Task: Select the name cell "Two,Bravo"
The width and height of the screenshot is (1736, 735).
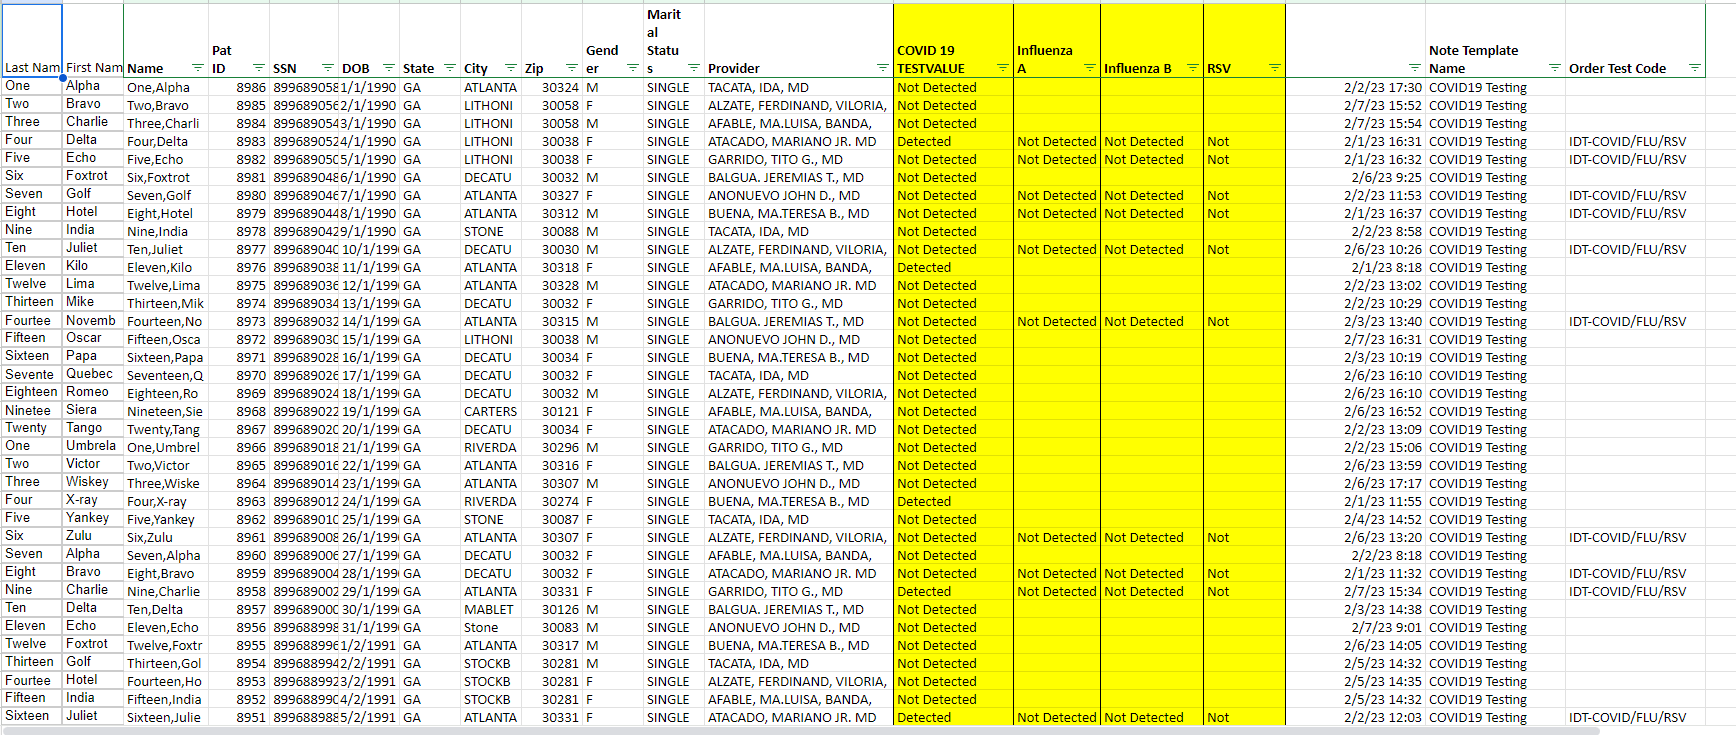Action: tap(166, 105)
